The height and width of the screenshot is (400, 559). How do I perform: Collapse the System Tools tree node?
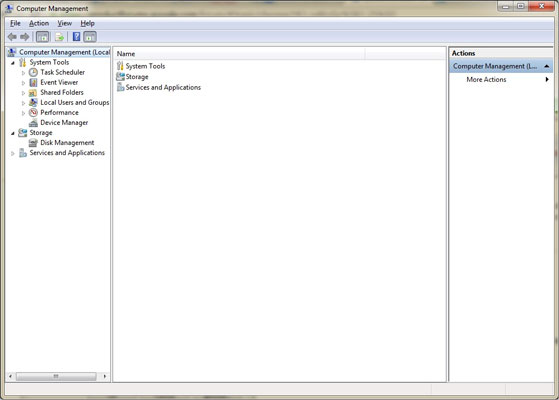pos(13,63)
